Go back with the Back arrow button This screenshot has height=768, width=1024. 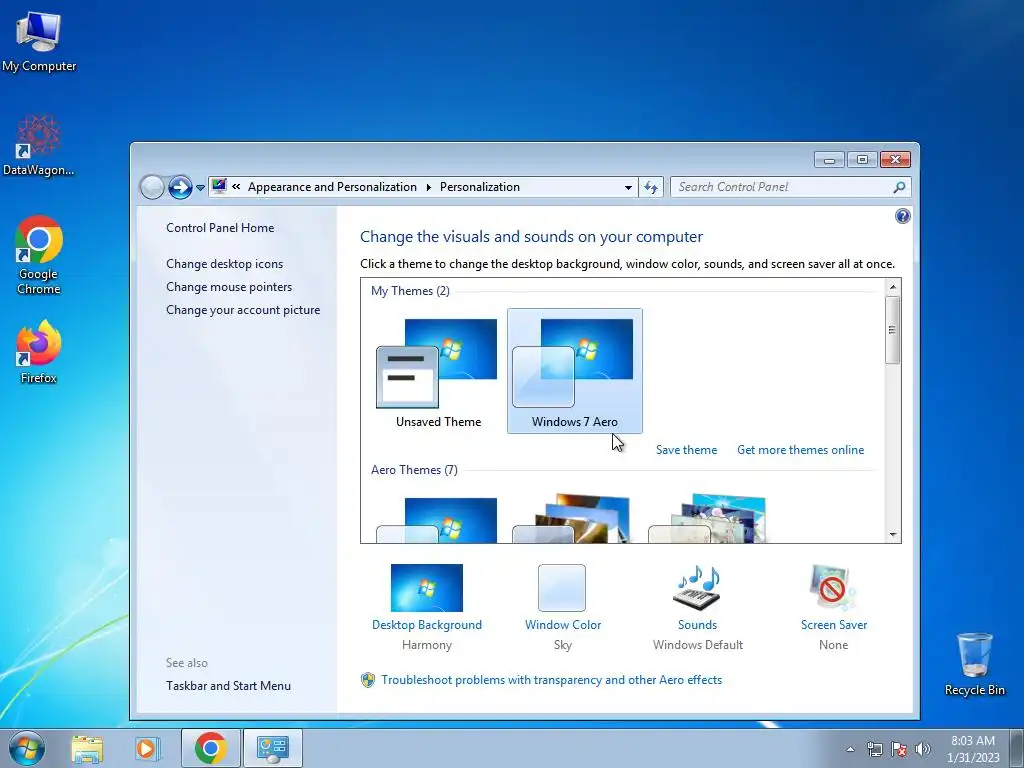152,187
